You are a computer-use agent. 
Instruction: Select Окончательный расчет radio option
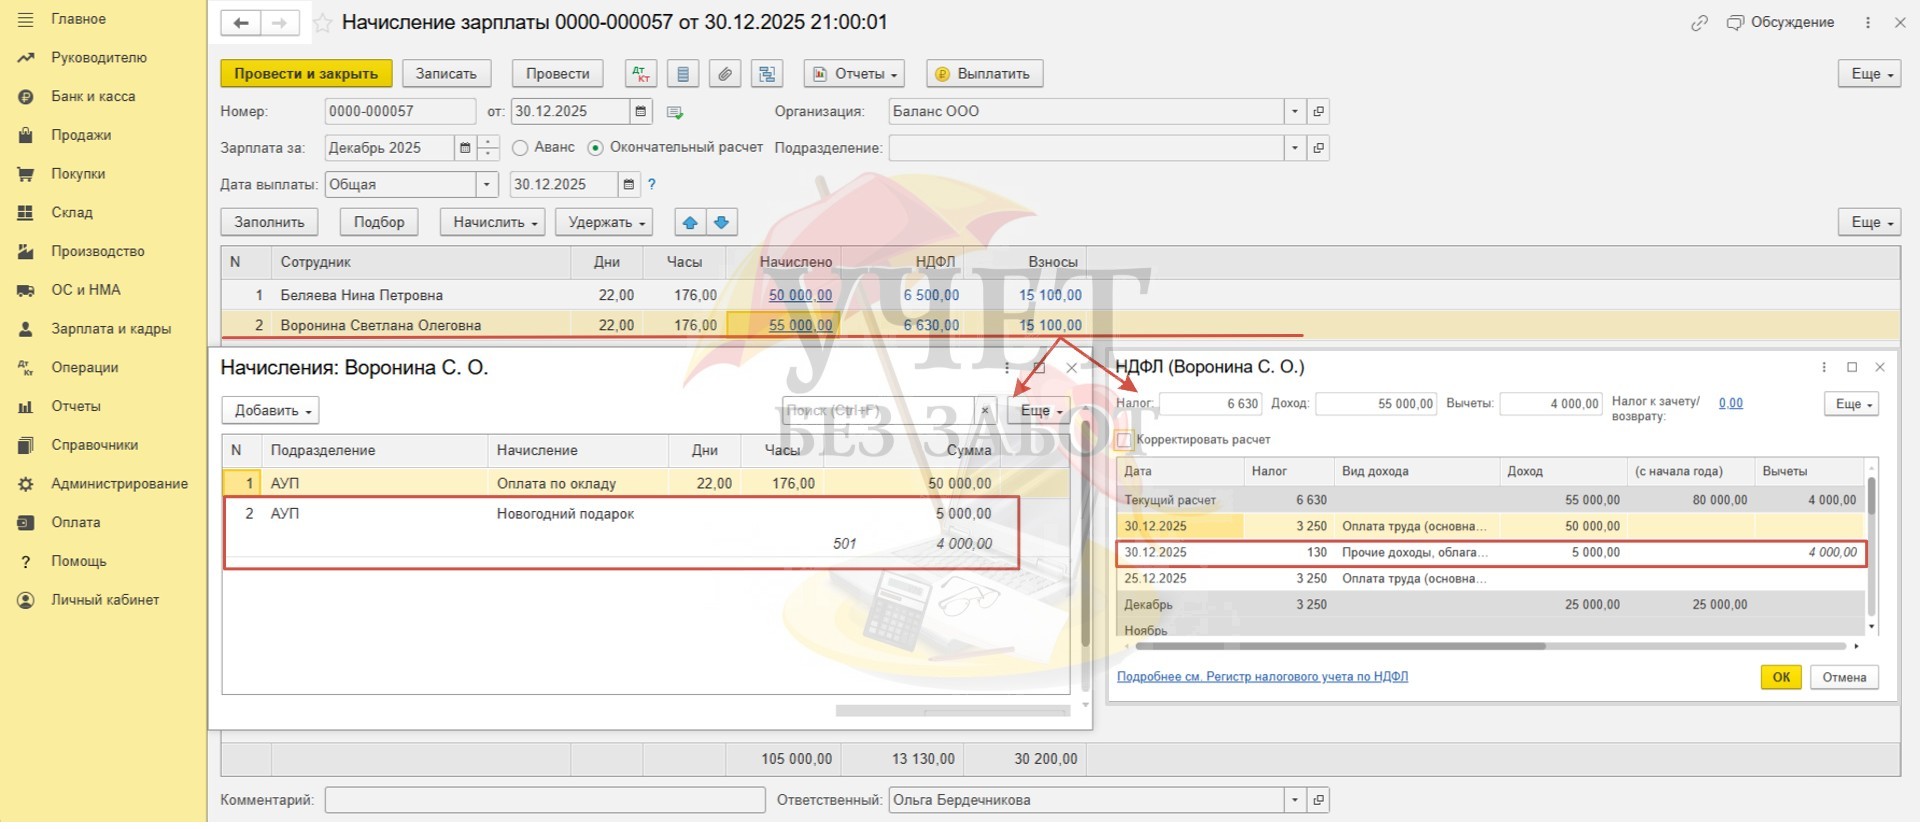(x=596, y=148)
